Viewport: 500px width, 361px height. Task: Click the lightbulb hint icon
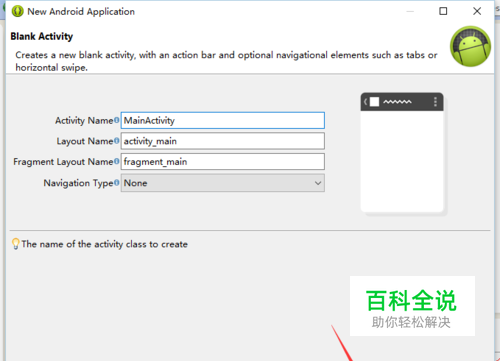tap(15, 244)
